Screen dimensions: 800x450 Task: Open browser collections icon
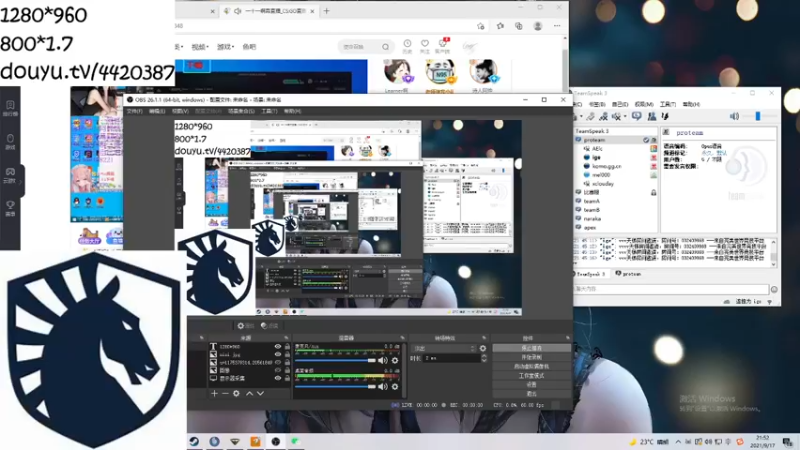point(519,26)
